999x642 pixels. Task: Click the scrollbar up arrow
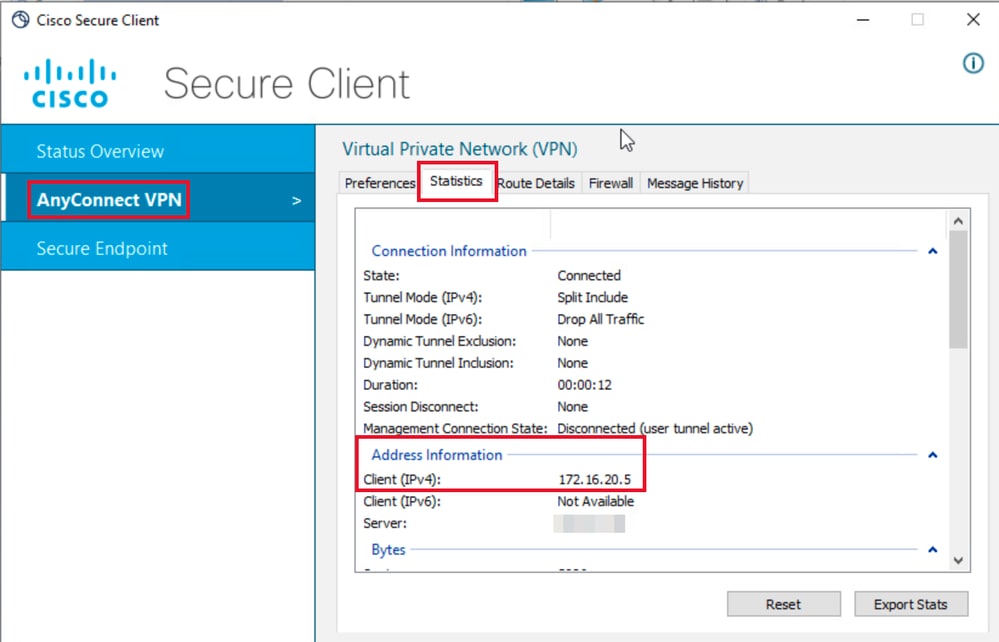(x=958, y=221)
